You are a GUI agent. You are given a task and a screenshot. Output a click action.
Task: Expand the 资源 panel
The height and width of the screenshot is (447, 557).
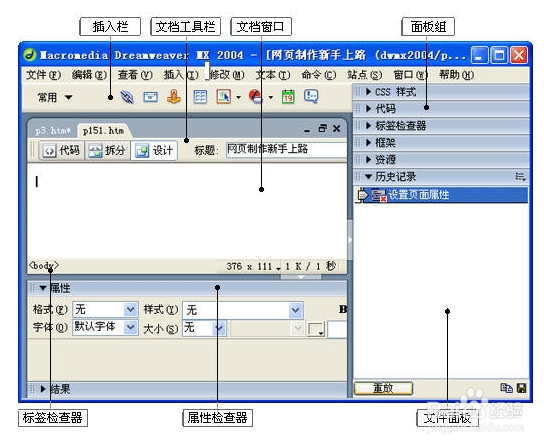[368, 160]
